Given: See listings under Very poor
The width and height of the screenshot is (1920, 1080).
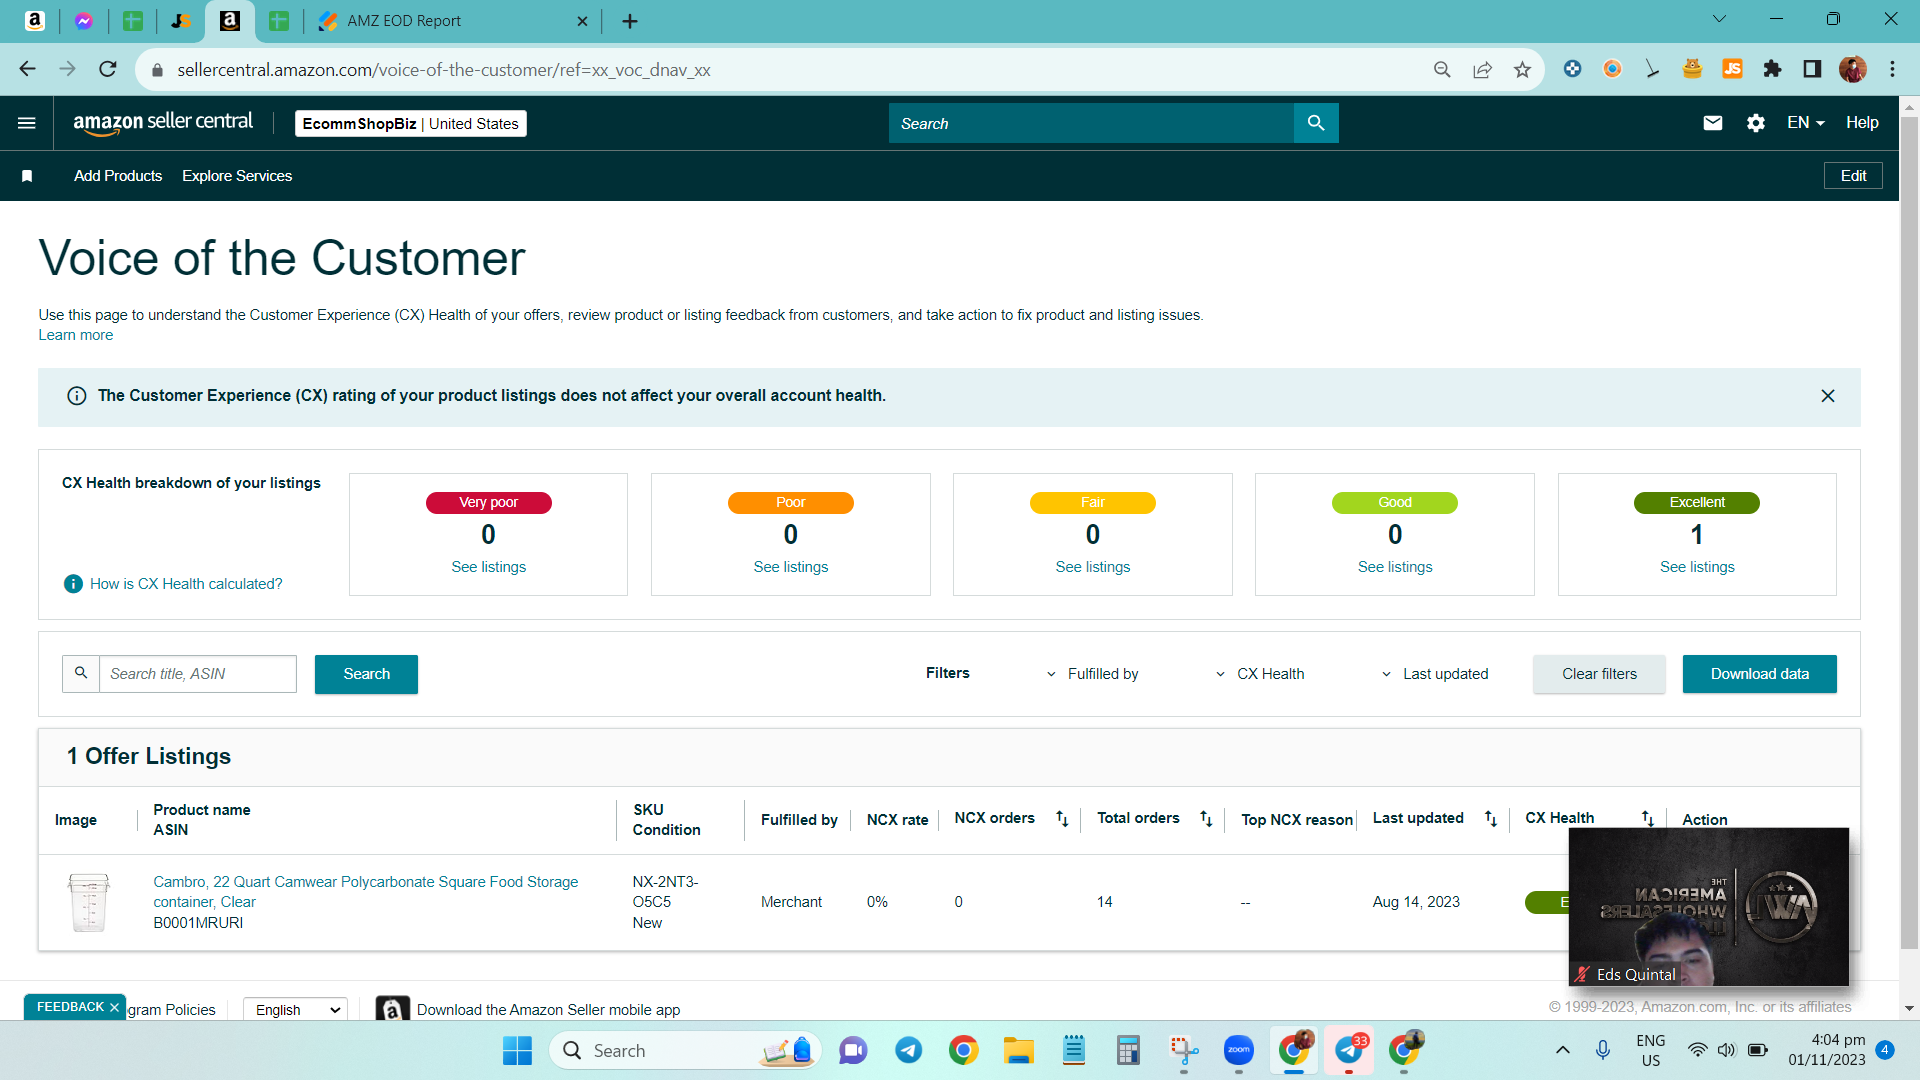Looking at the screenshot, I should (x=488, y=567).
